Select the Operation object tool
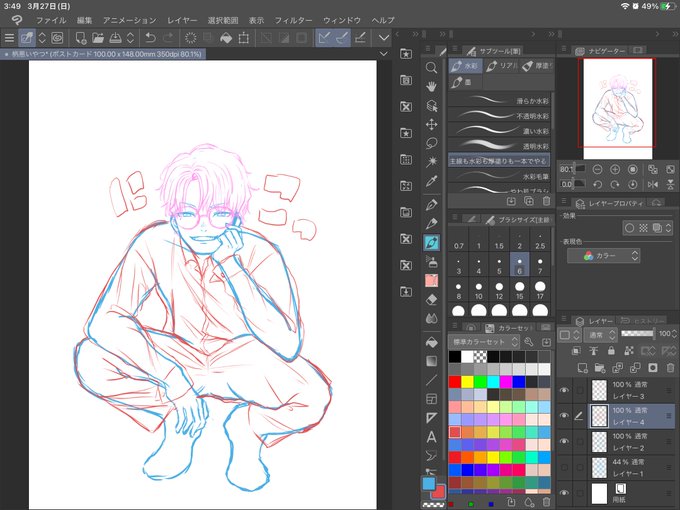The width and height of the screenshot is (680, 510). click(431, 106)
